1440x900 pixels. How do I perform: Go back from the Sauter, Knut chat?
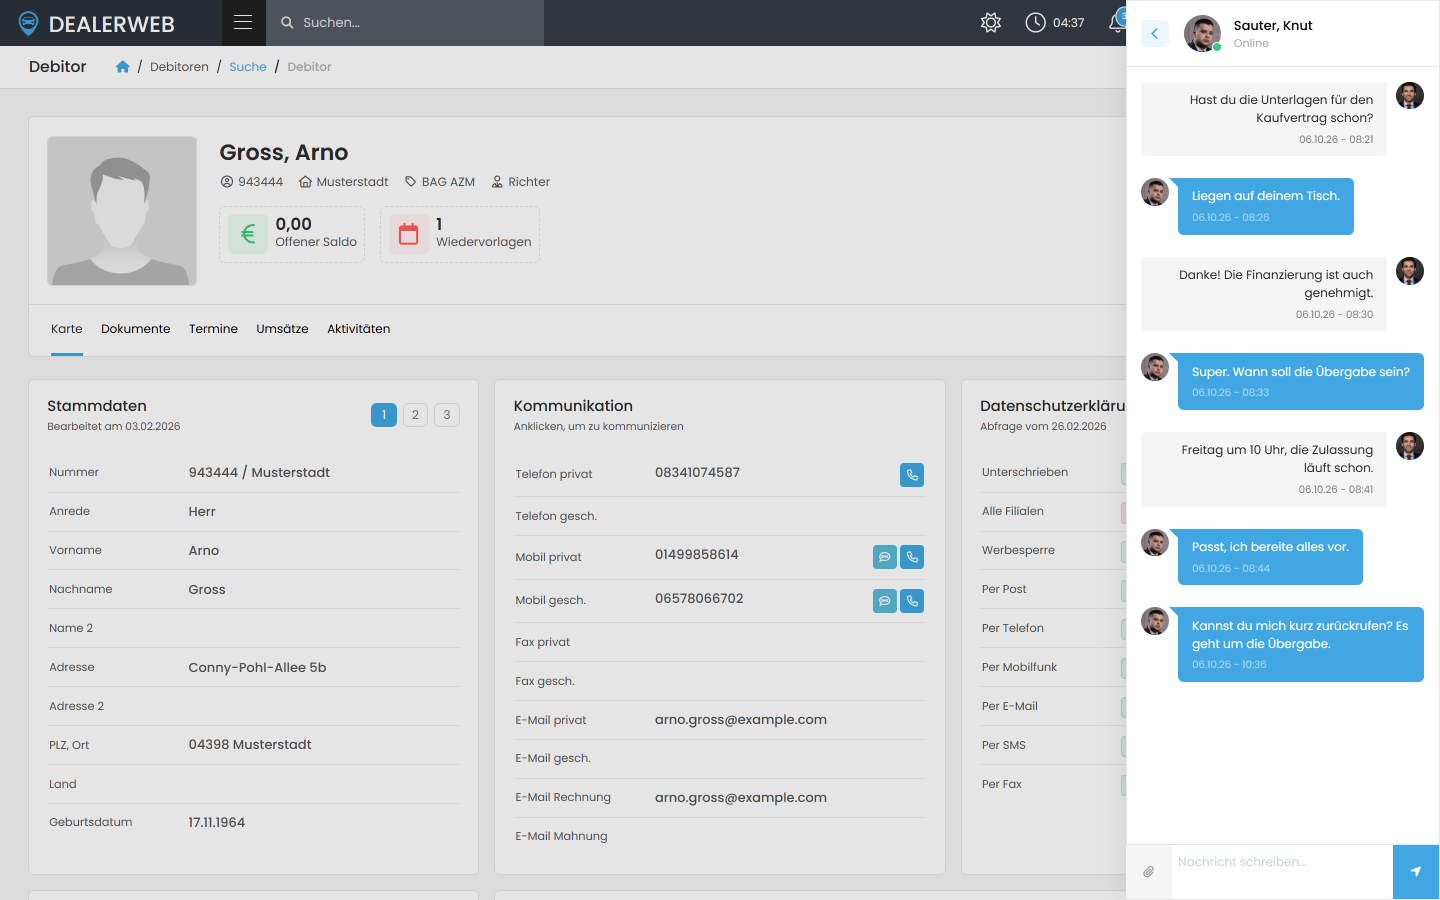point(1155,34)
